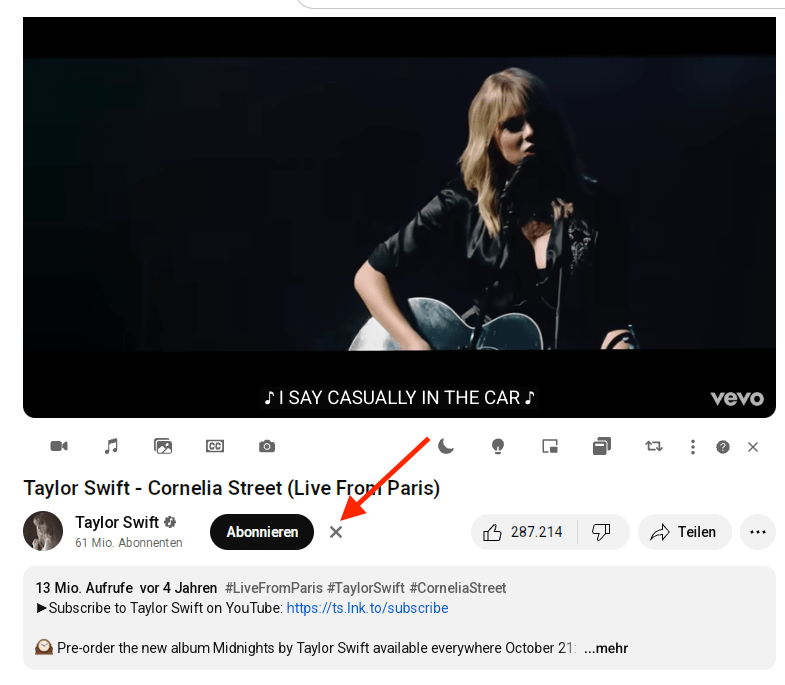Screen dimensions: 785x685
Task: Click the Taylor Swift channel name
Action: point(117,522)
